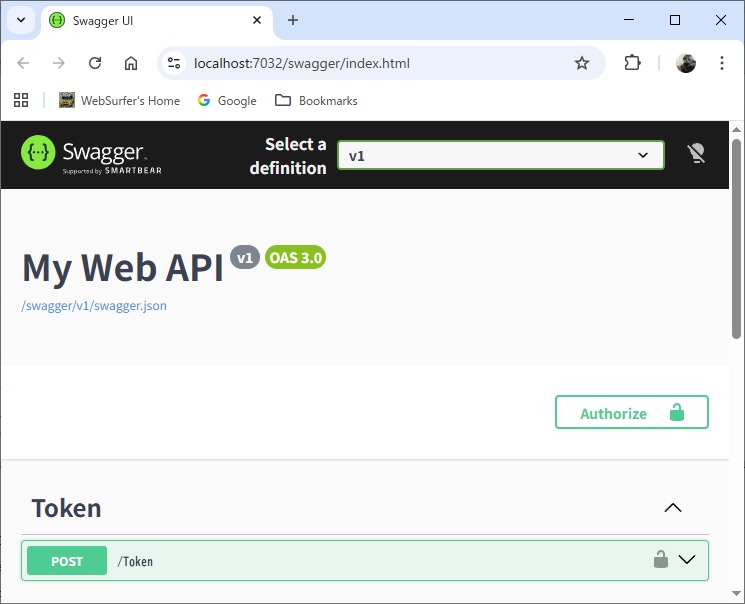
Task: Open WebSurfer's Home bookmark
Action: click(119, 101)
